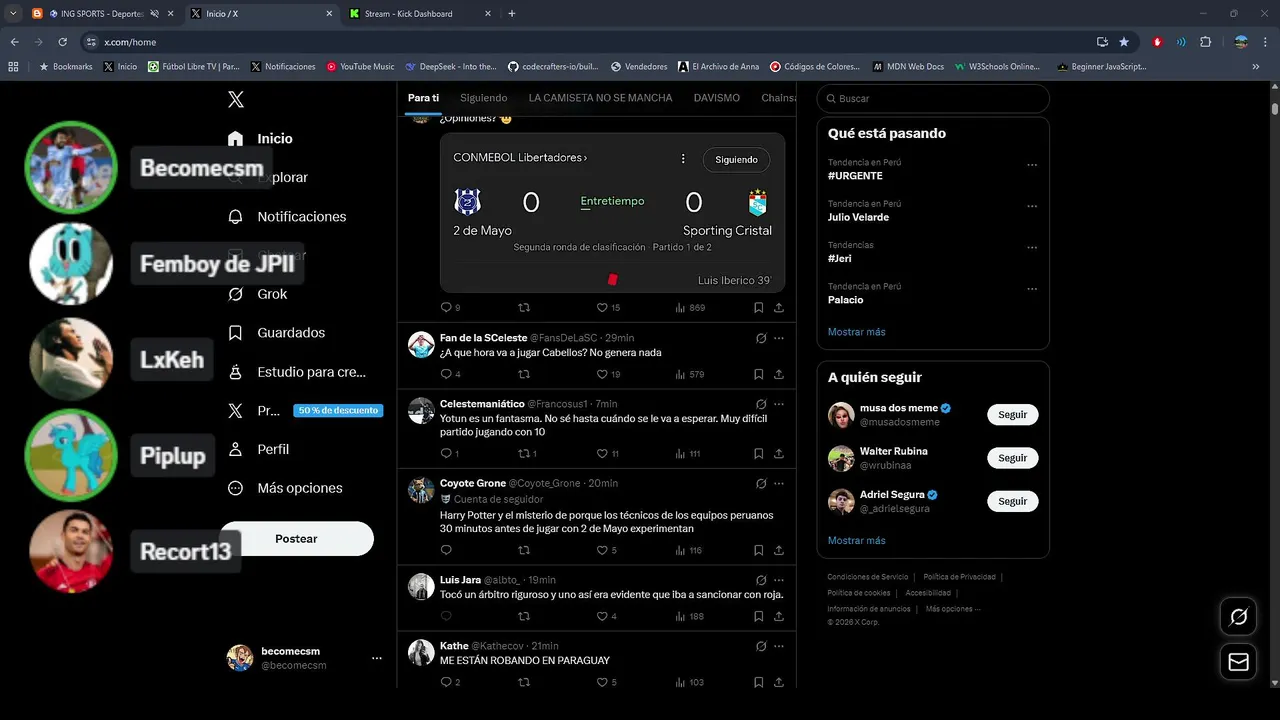Share the Kathe post

coord(779,682)
